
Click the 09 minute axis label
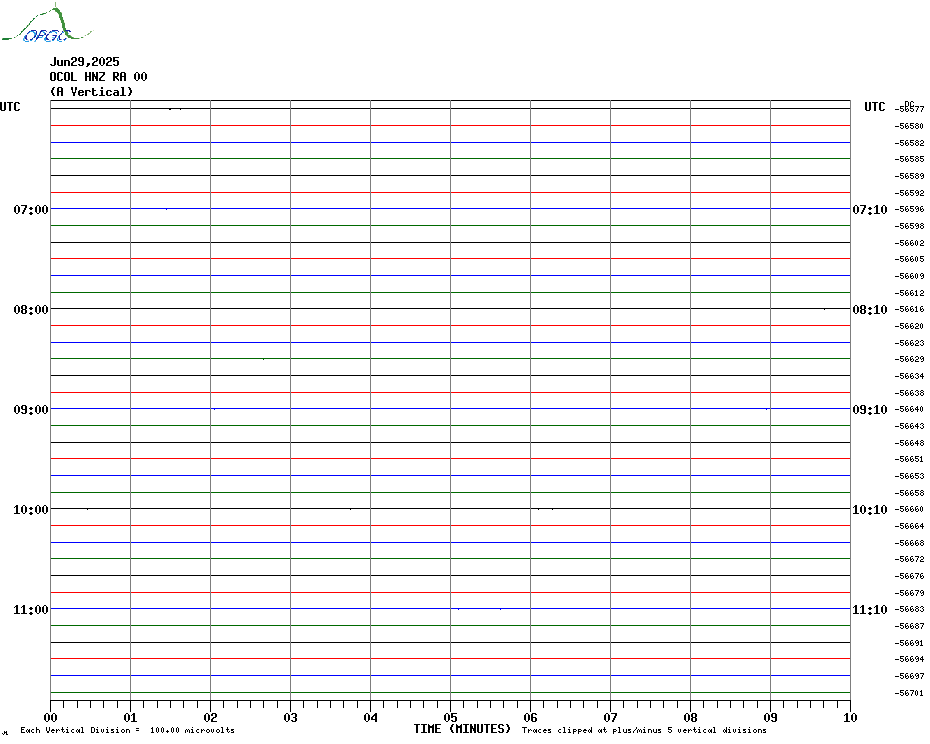point(770,718)
